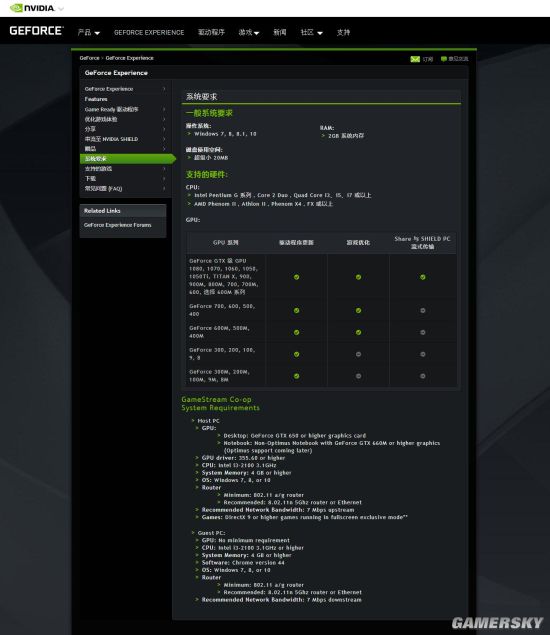Go to 驱动程序 in the top nav
The height and width of the screenshot is (635, 550).
click(211, 32)
